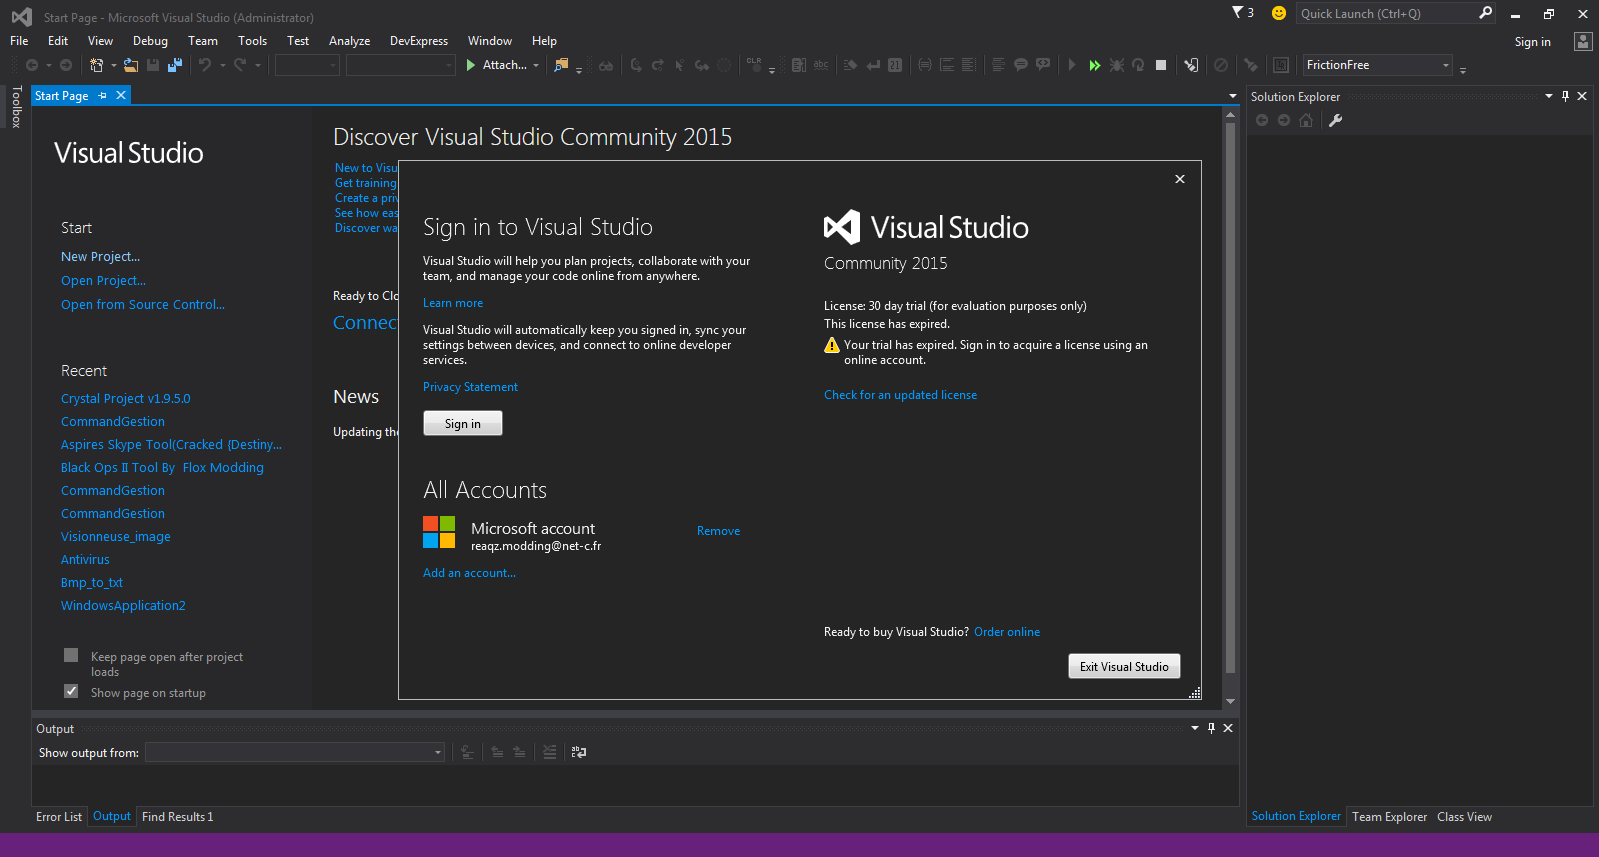1599x857 pixels.
Task: Click the Quick Launch search magnifier icon
Action: click(x=1485, y=13)
